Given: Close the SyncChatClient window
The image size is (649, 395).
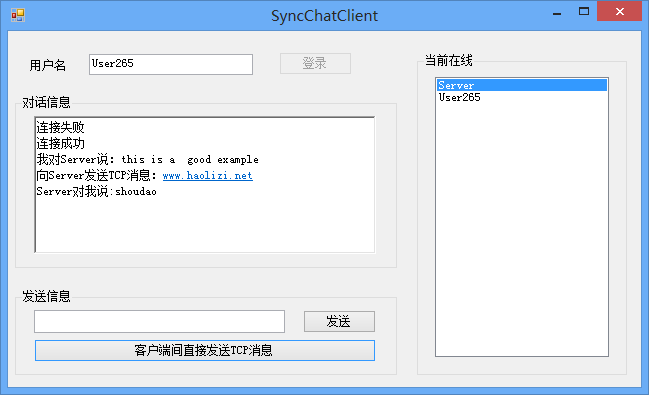Looking at the screenshot, I should click(619, 11).
